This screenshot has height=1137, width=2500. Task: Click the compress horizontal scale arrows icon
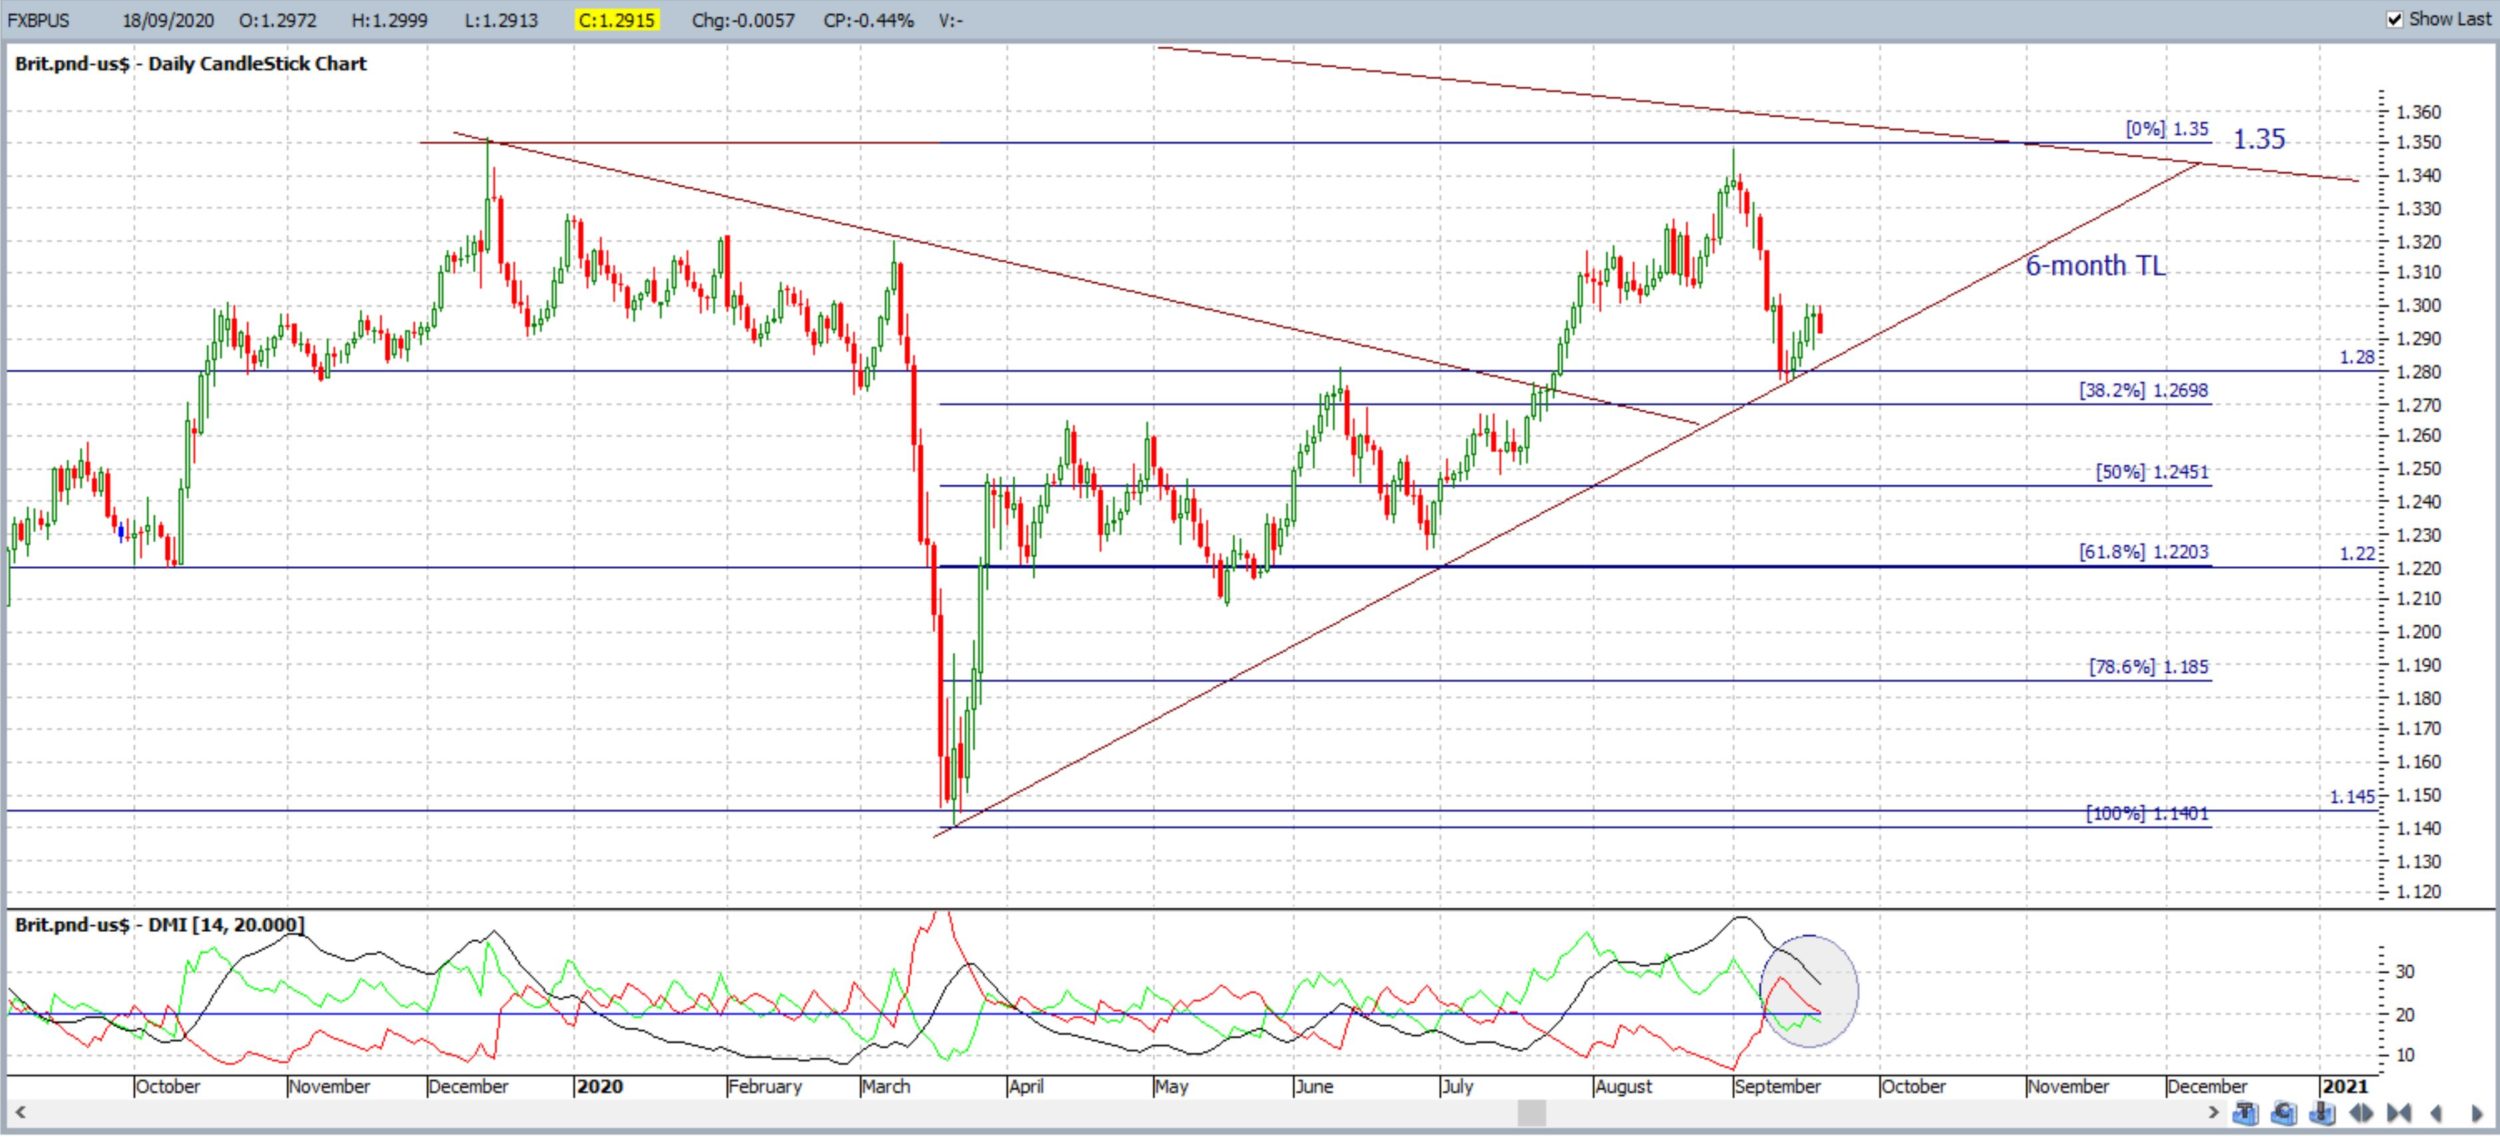(2399, 1112)
